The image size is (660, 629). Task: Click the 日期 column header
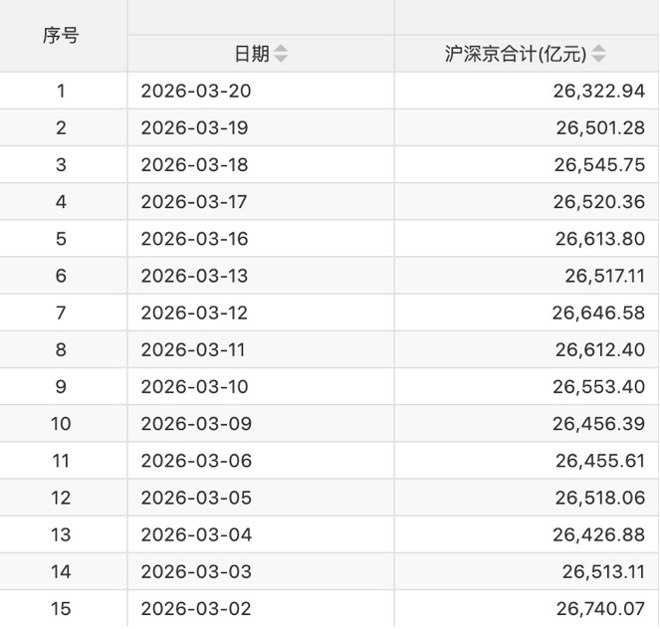pos(252,54)
